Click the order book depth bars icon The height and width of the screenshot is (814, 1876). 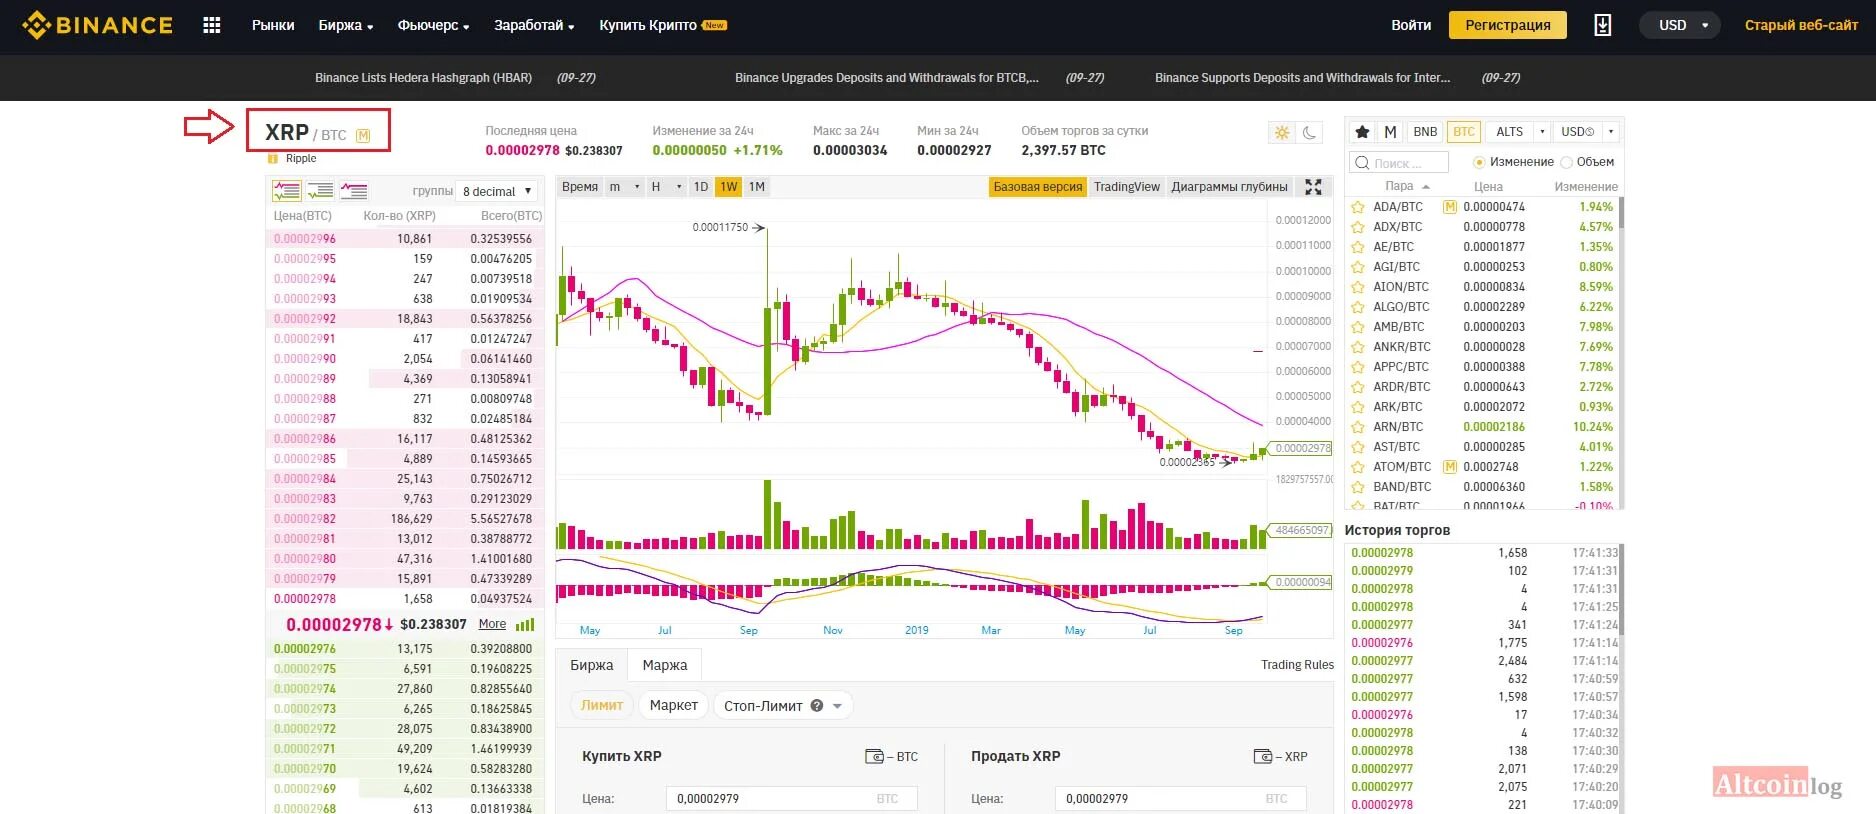525,624
